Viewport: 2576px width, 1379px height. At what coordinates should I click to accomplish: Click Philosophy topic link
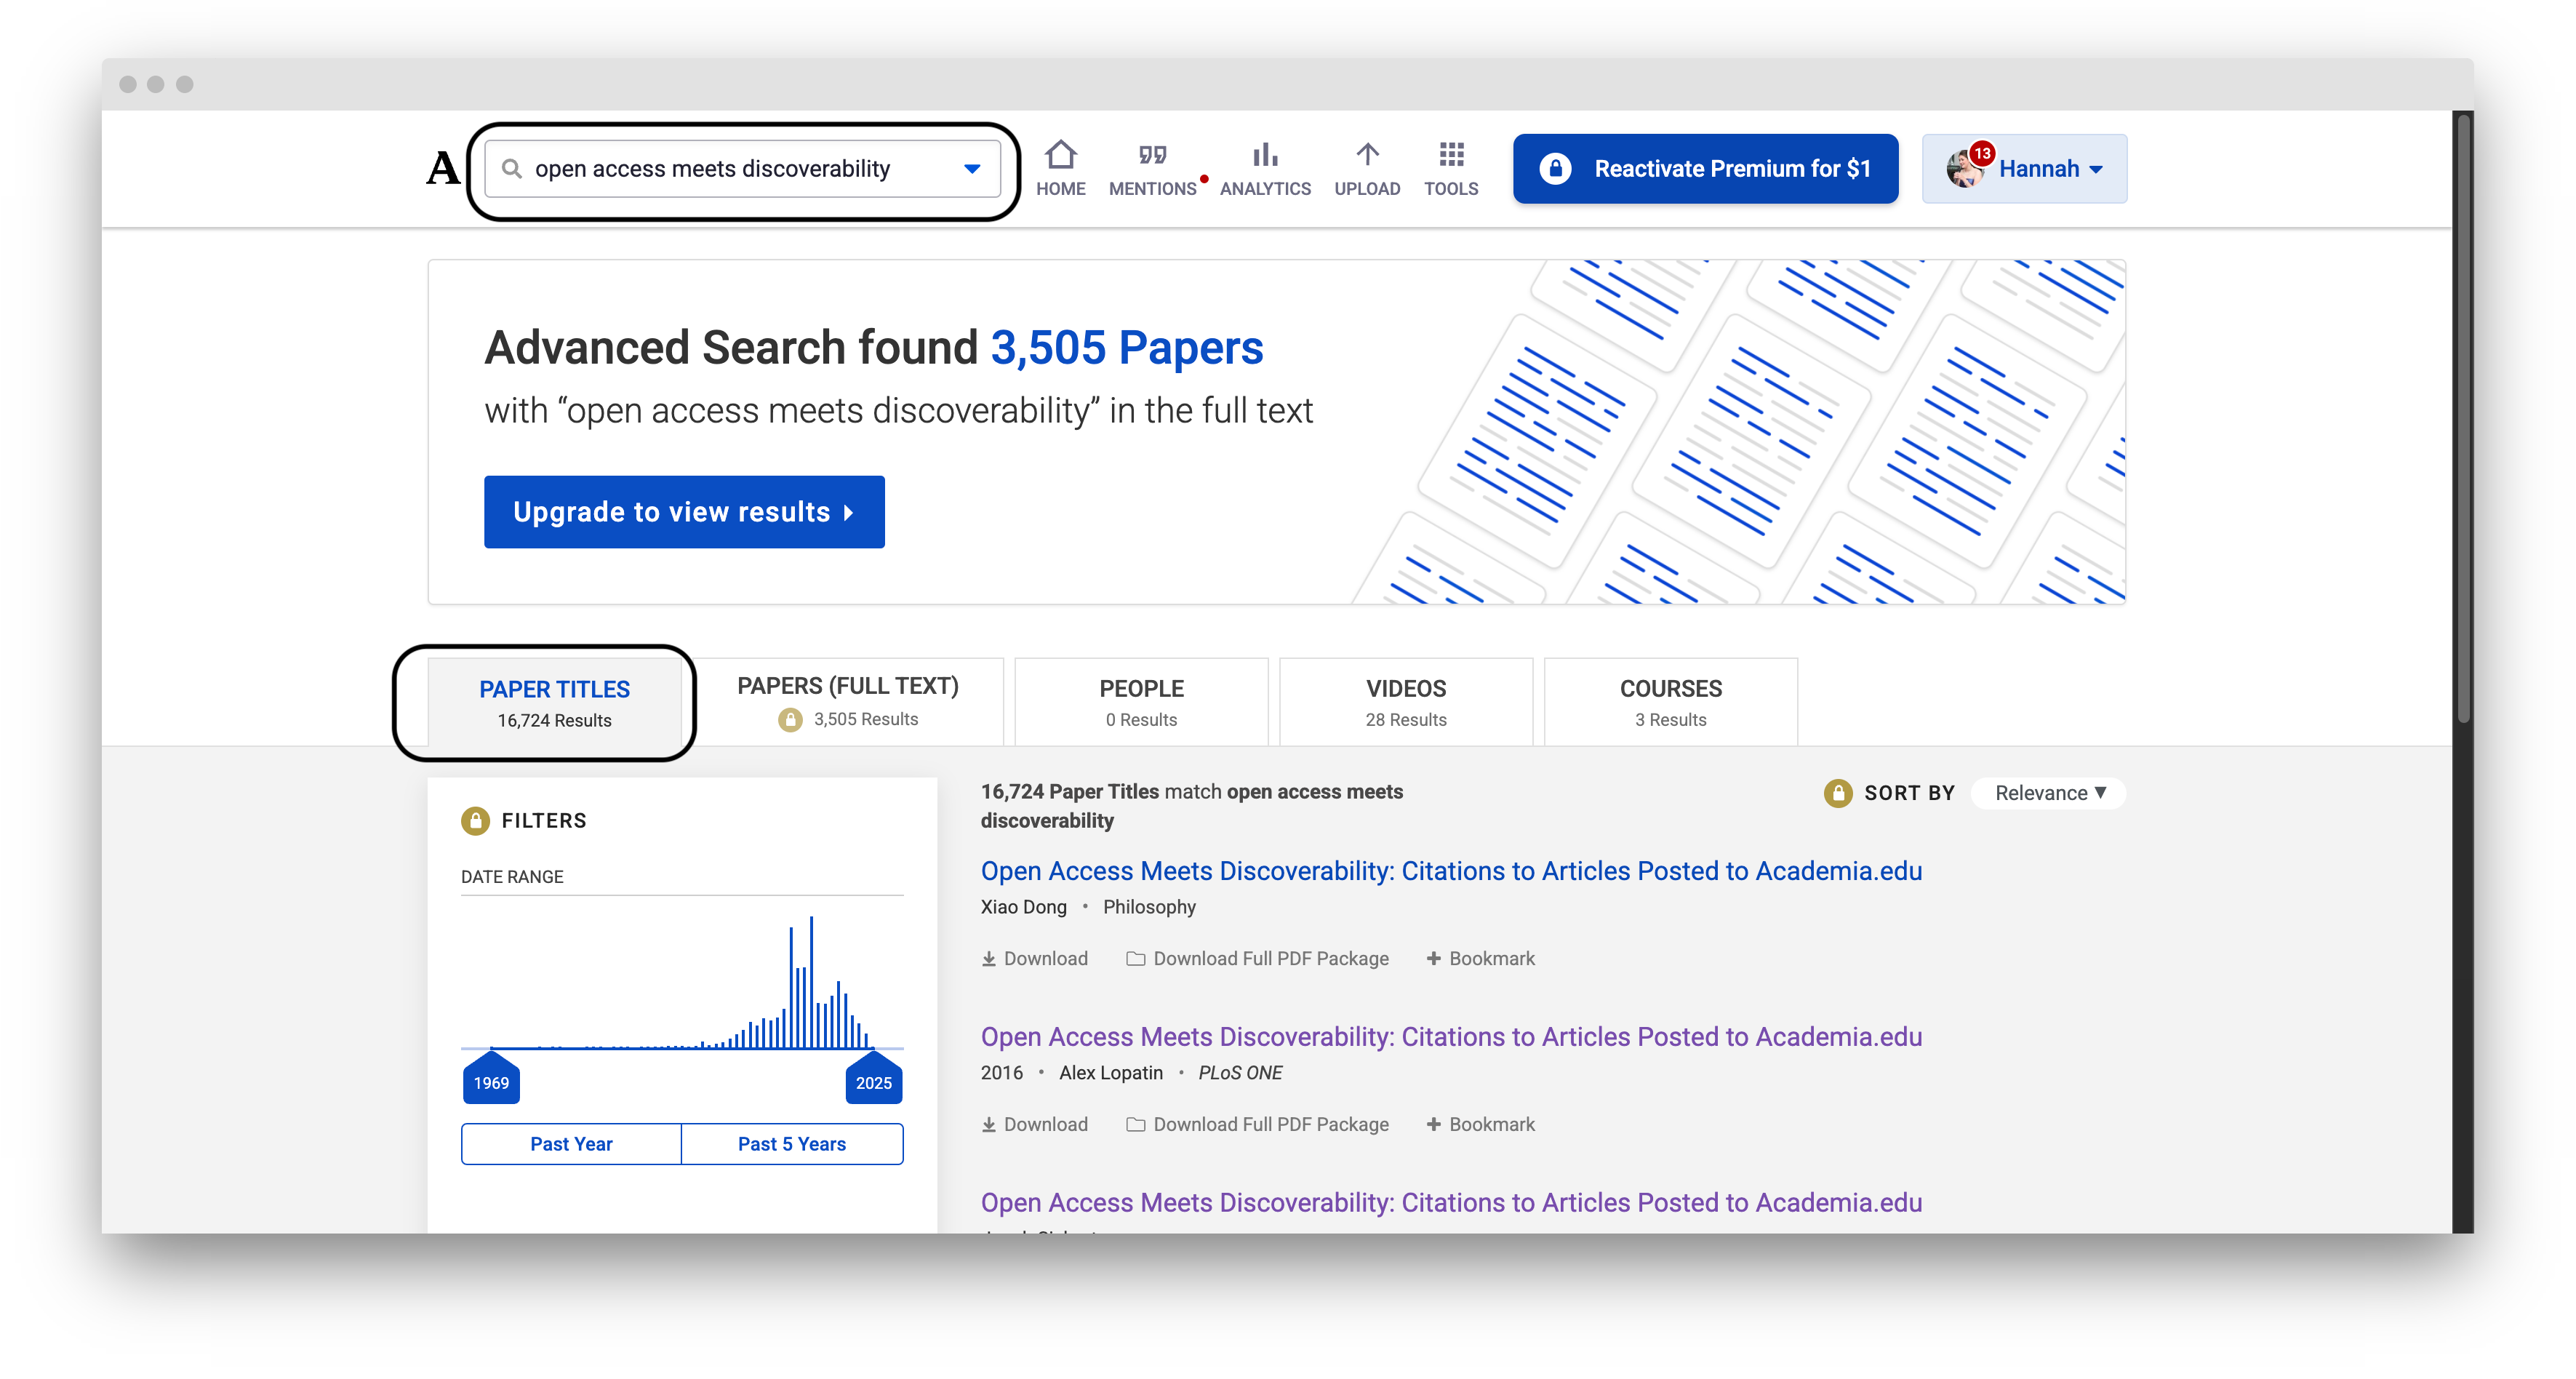point(1149,907)
